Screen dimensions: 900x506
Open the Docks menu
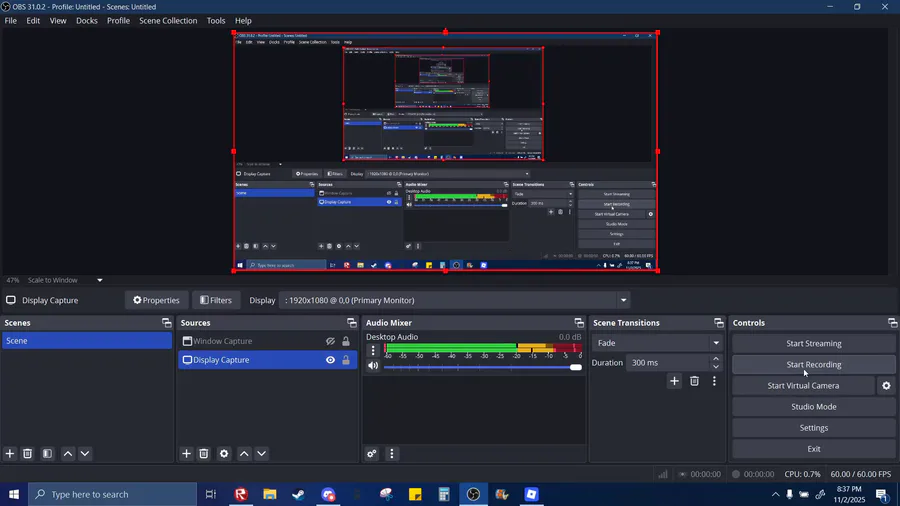[87, 21]
